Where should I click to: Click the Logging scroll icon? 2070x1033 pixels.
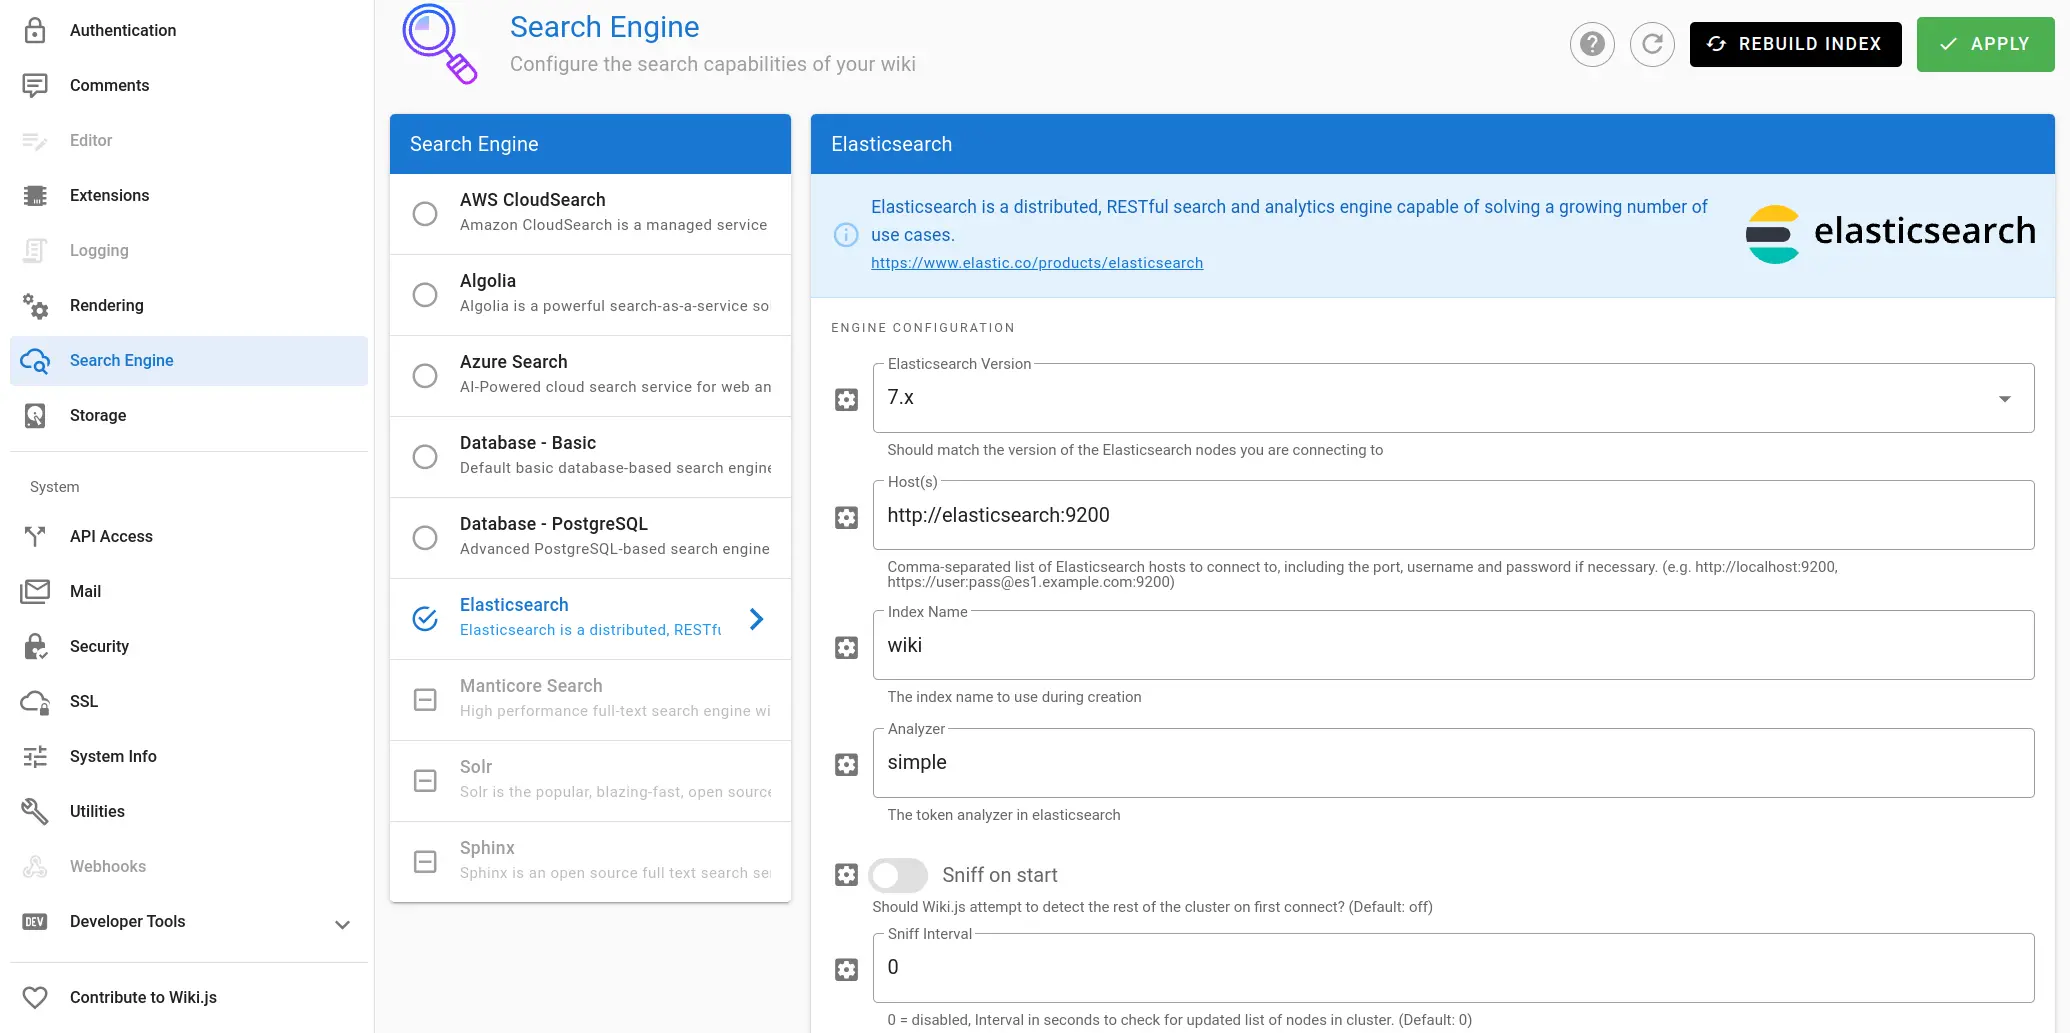point(35,250)
